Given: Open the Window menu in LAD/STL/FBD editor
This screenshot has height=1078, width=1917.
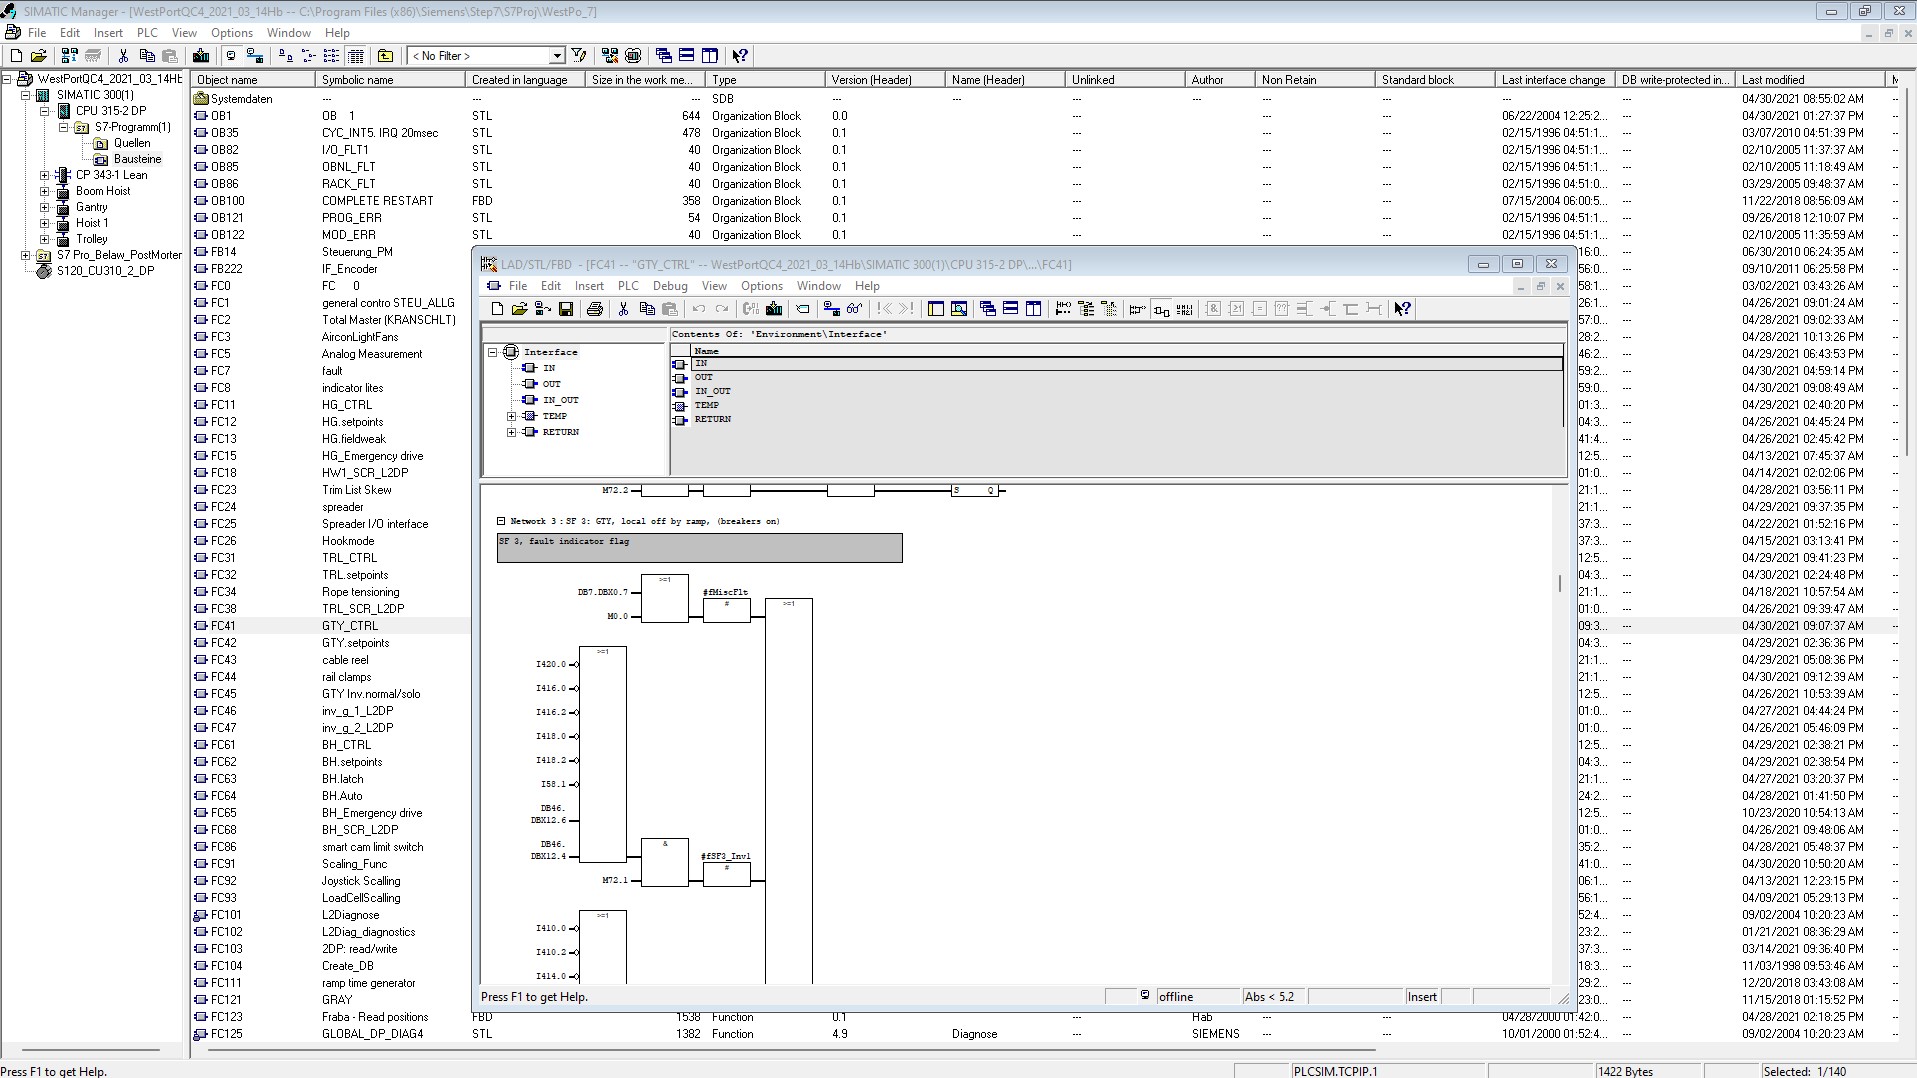Looking at the screenshot, I should 819,286.
